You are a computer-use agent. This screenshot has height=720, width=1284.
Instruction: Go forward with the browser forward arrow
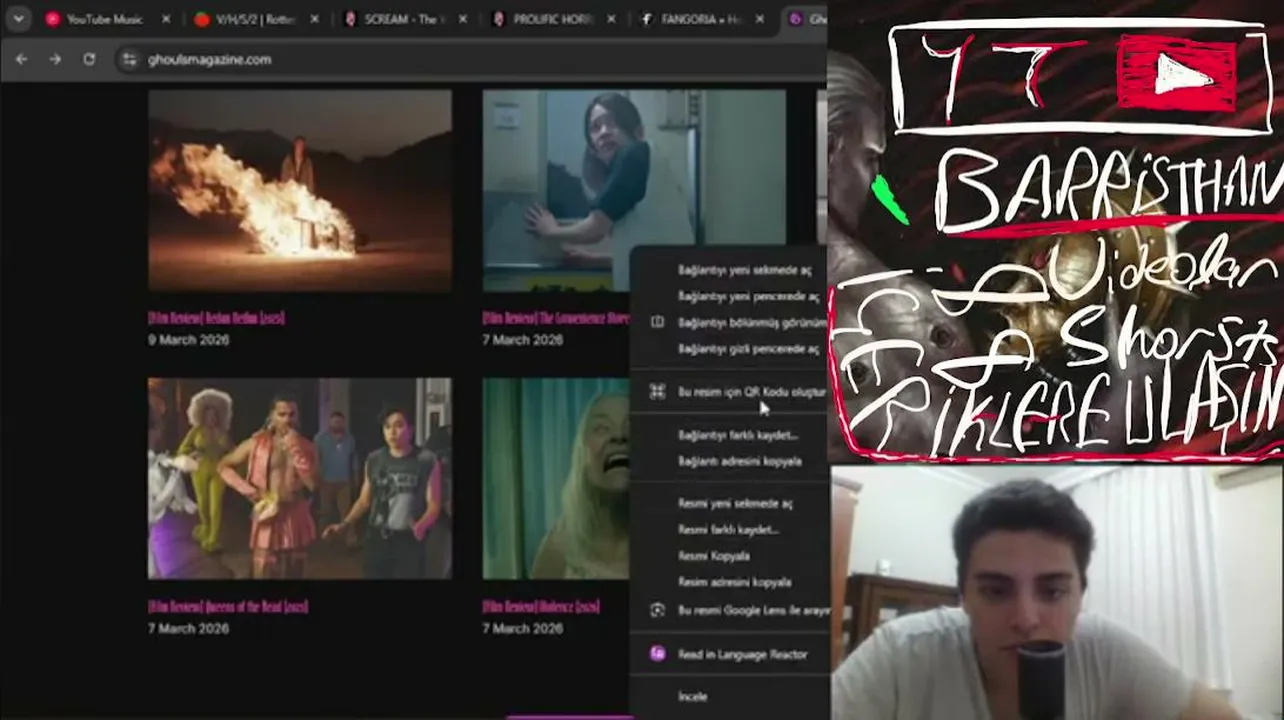click(x=55, y=59)
